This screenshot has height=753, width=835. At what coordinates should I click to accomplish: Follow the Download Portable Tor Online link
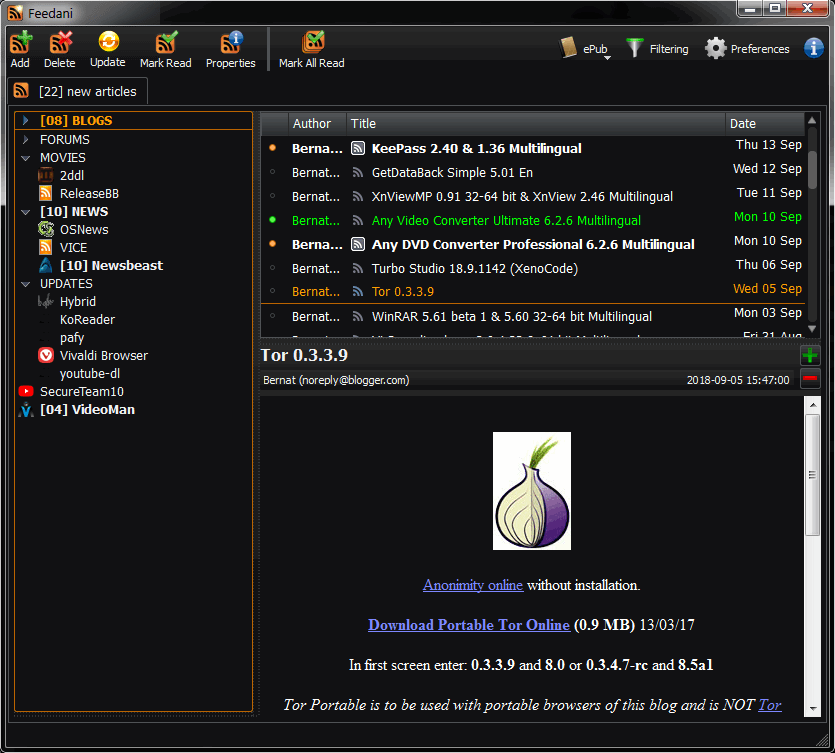point(469,625)
